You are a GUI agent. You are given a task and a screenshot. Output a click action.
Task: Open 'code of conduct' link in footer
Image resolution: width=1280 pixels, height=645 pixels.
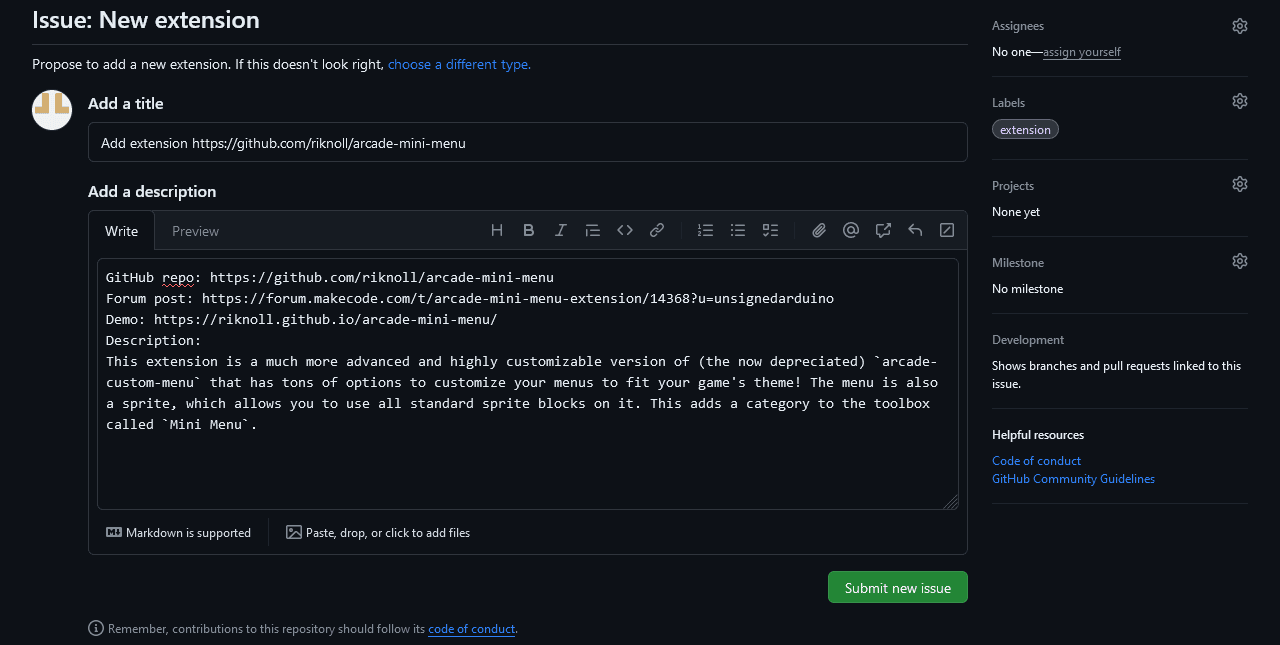click(x=471, y=629)
